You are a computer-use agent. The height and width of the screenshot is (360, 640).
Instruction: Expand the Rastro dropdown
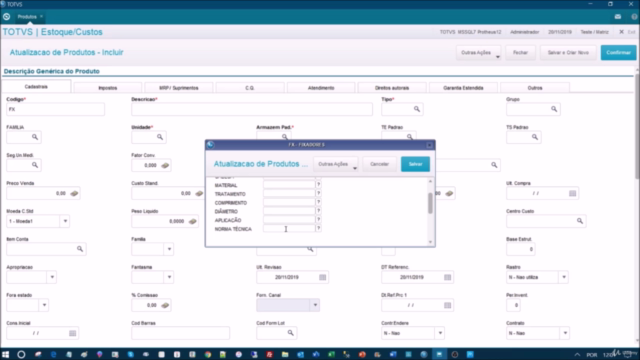pyautogui.click(x=564, y=277)
